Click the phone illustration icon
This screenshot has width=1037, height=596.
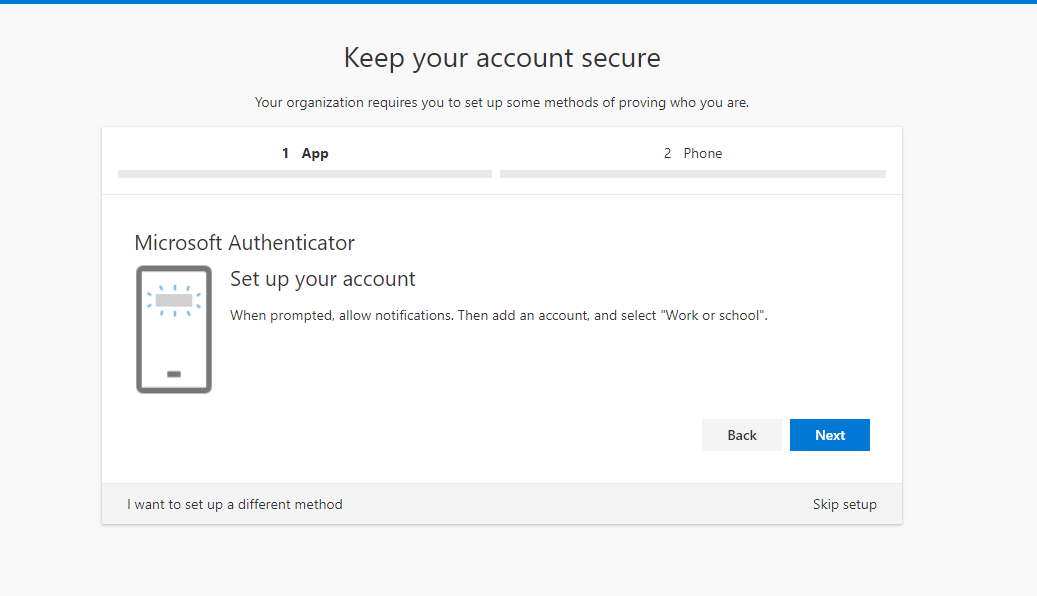coord(174,329)
